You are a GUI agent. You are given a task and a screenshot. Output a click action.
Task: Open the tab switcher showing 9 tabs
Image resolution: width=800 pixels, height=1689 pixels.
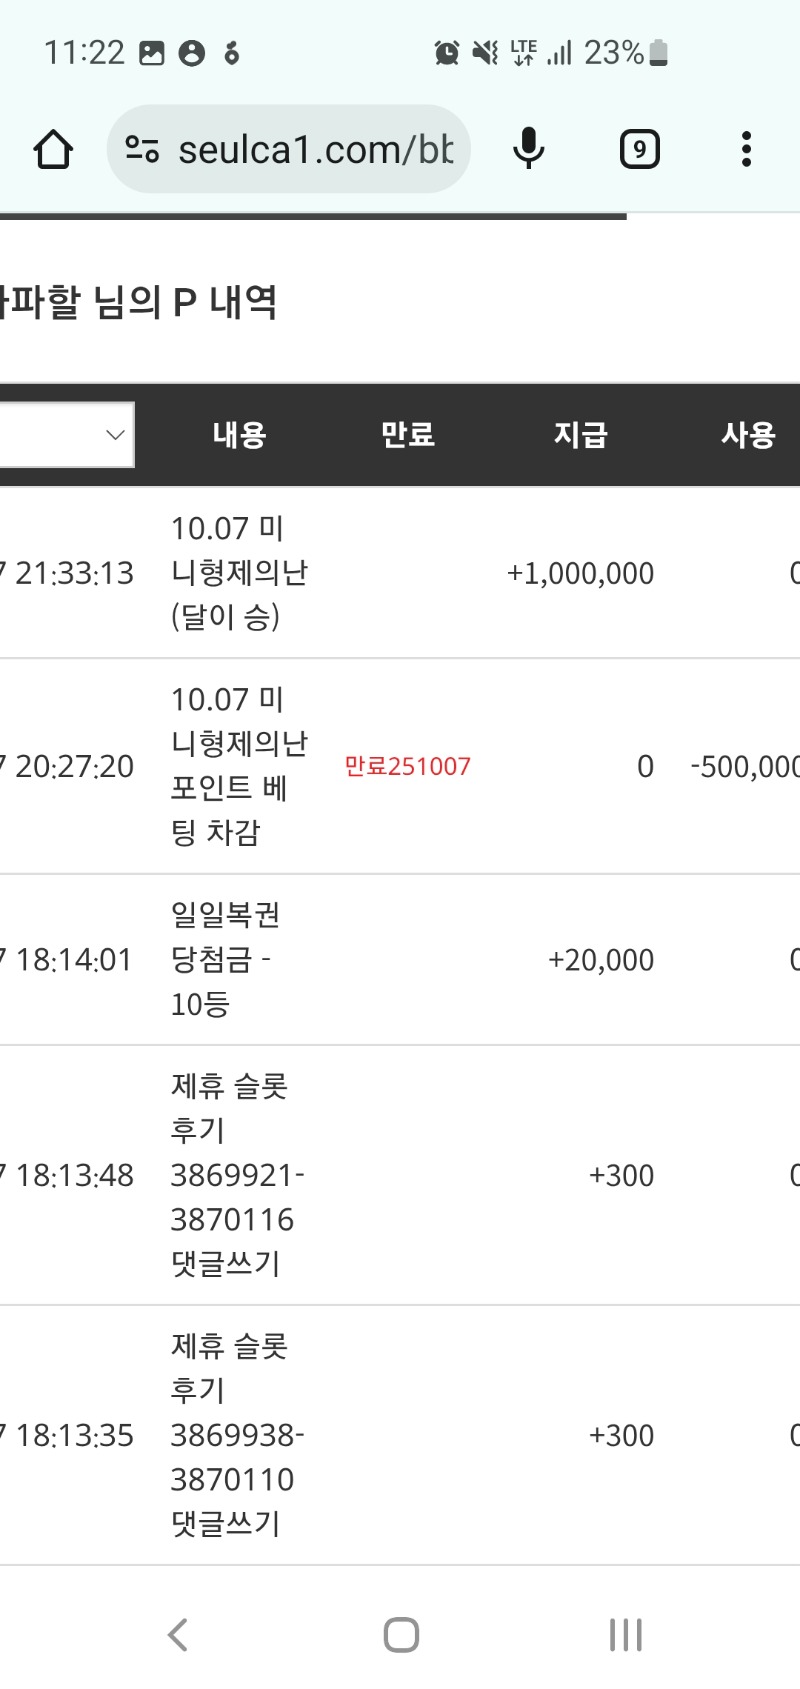(x=639, y=150)
